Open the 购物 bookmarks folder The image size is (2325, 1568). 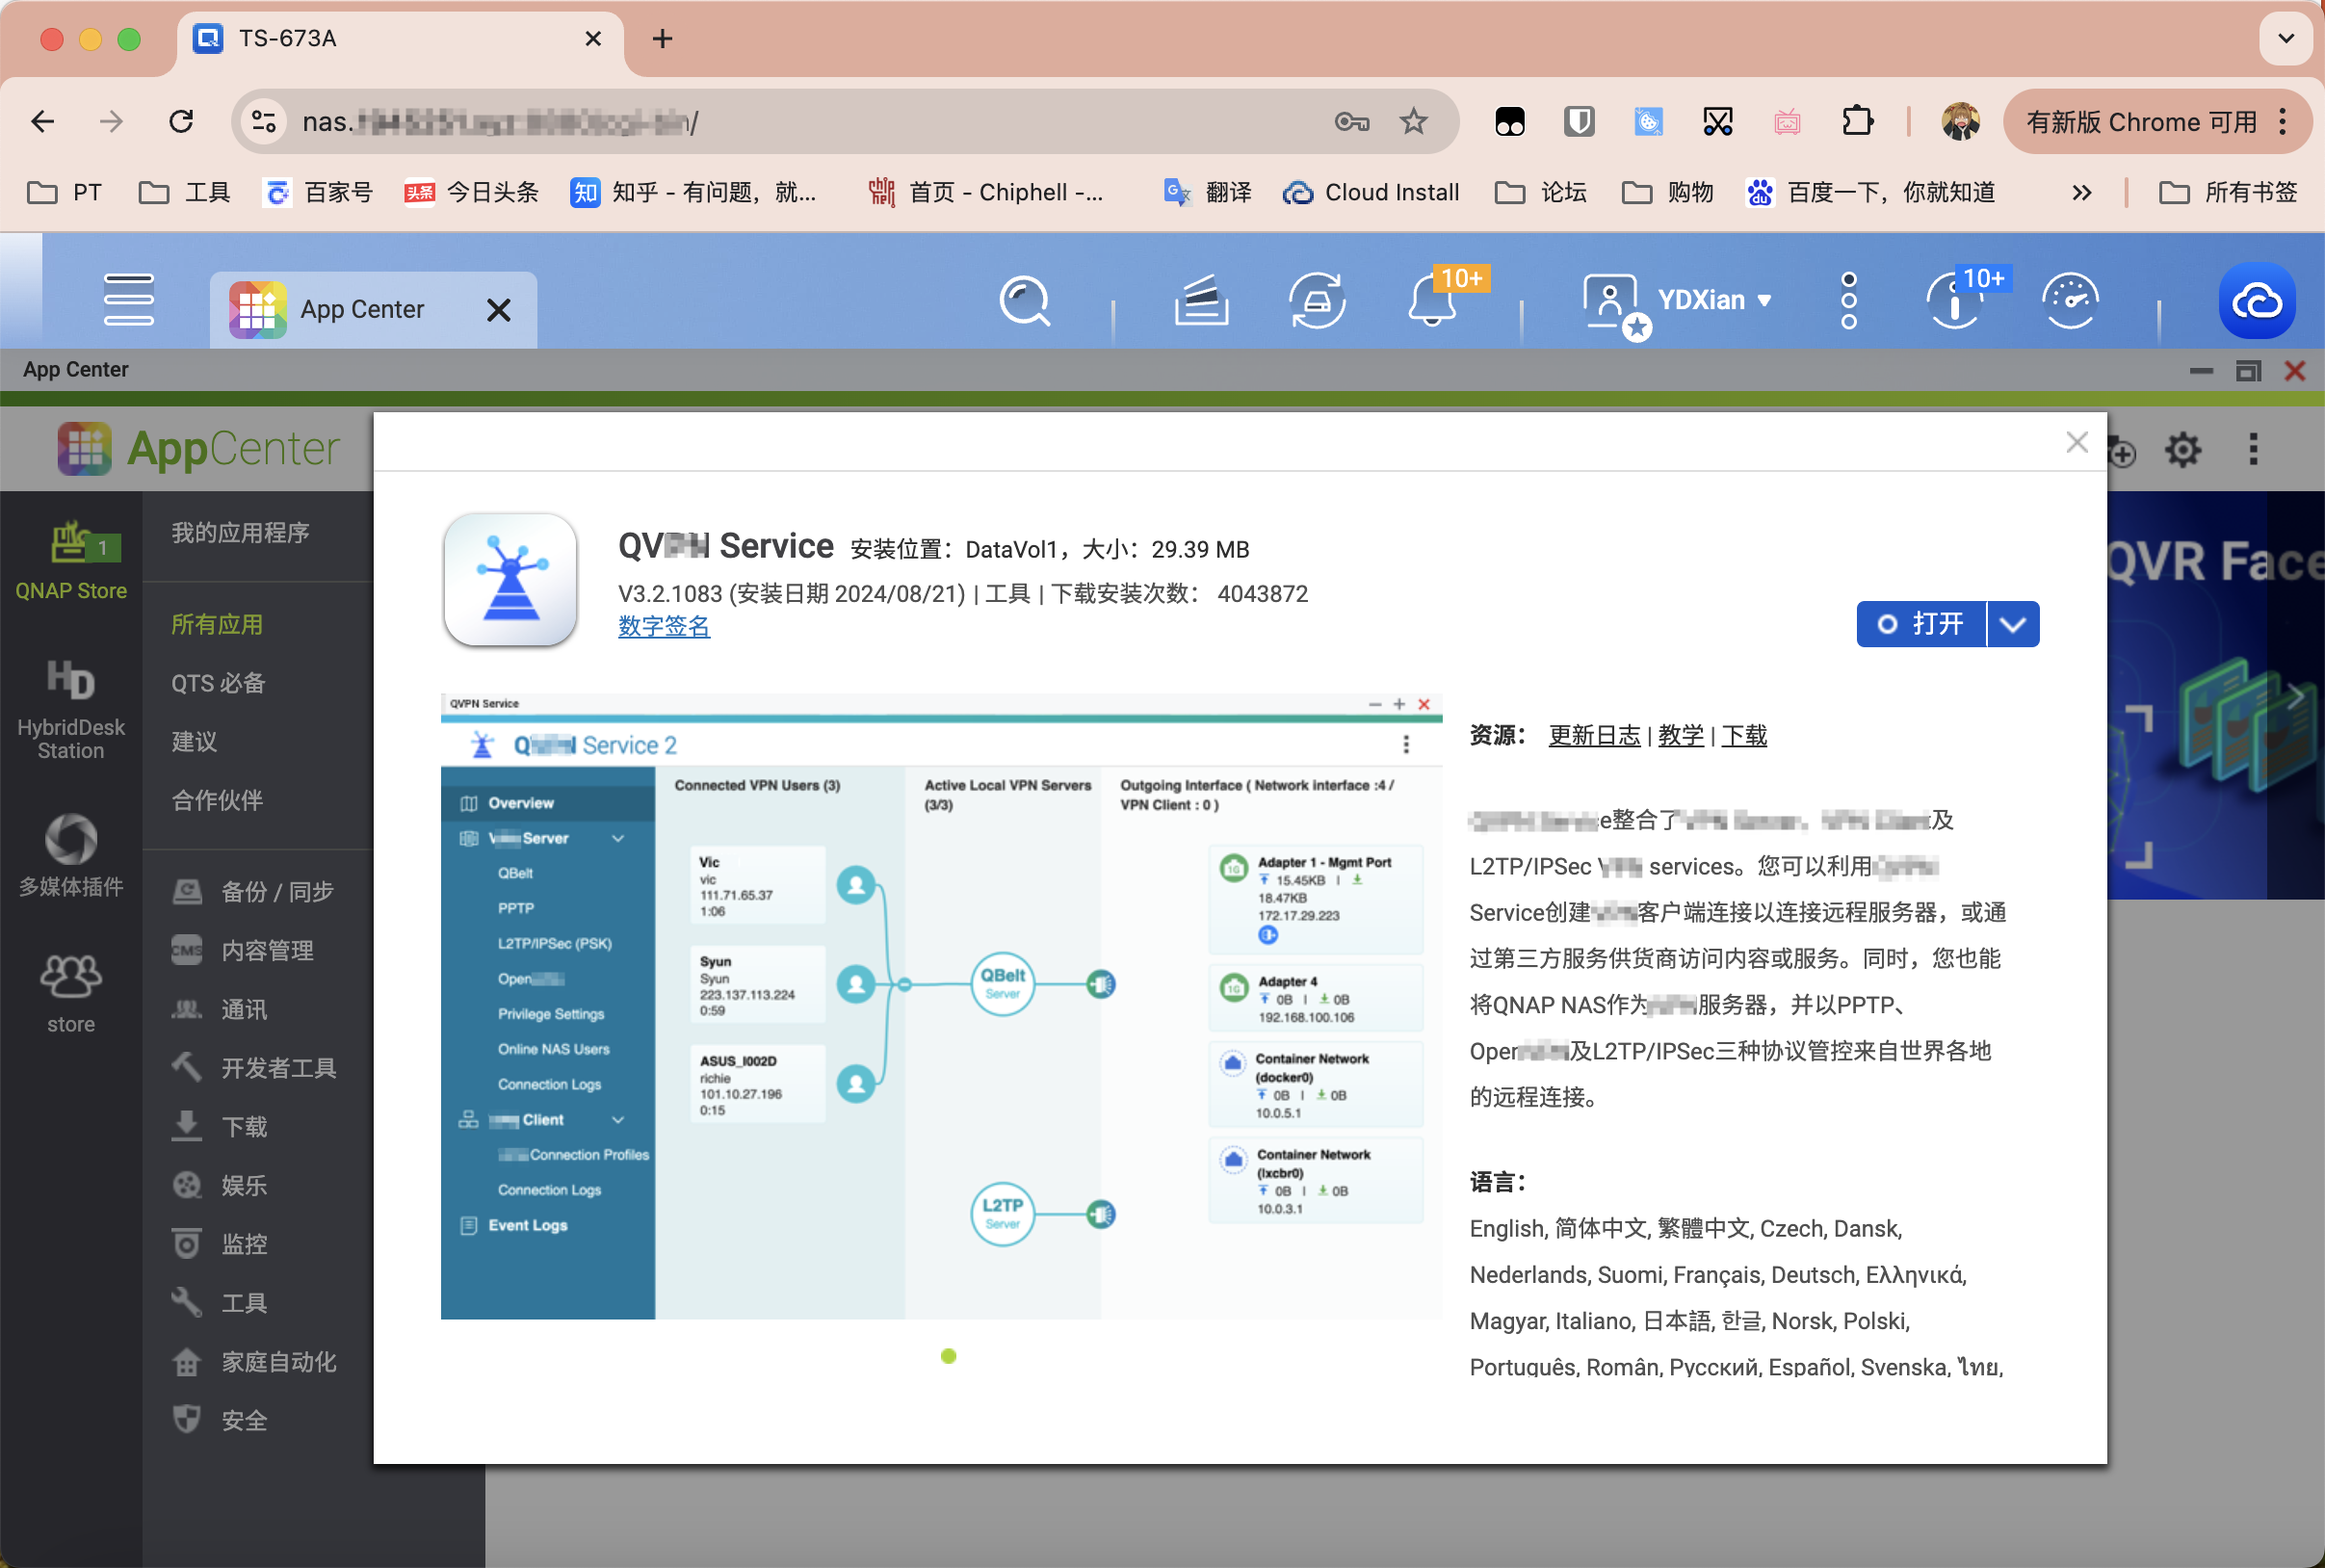1668,192
